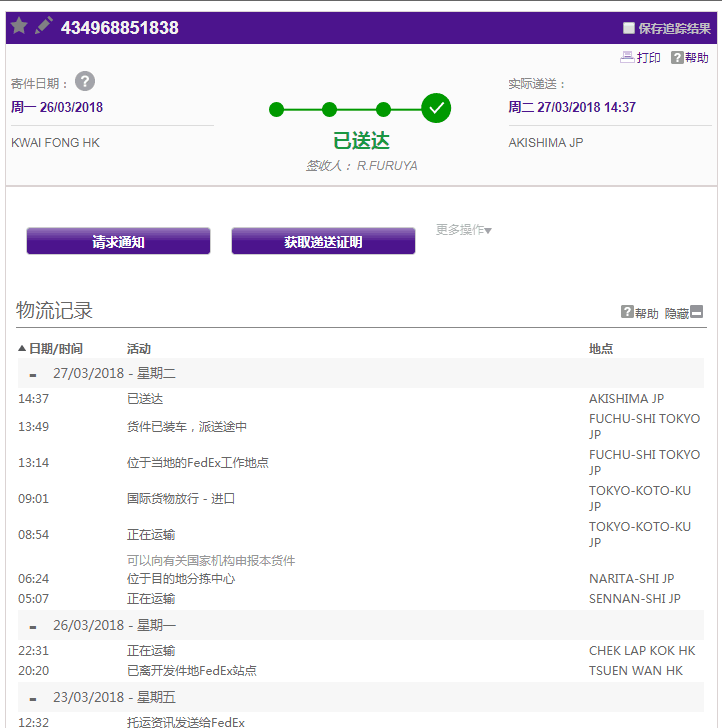Click the 获取递送证明 button
Screen dimensions: 722x728
click(x=323, y=241)
